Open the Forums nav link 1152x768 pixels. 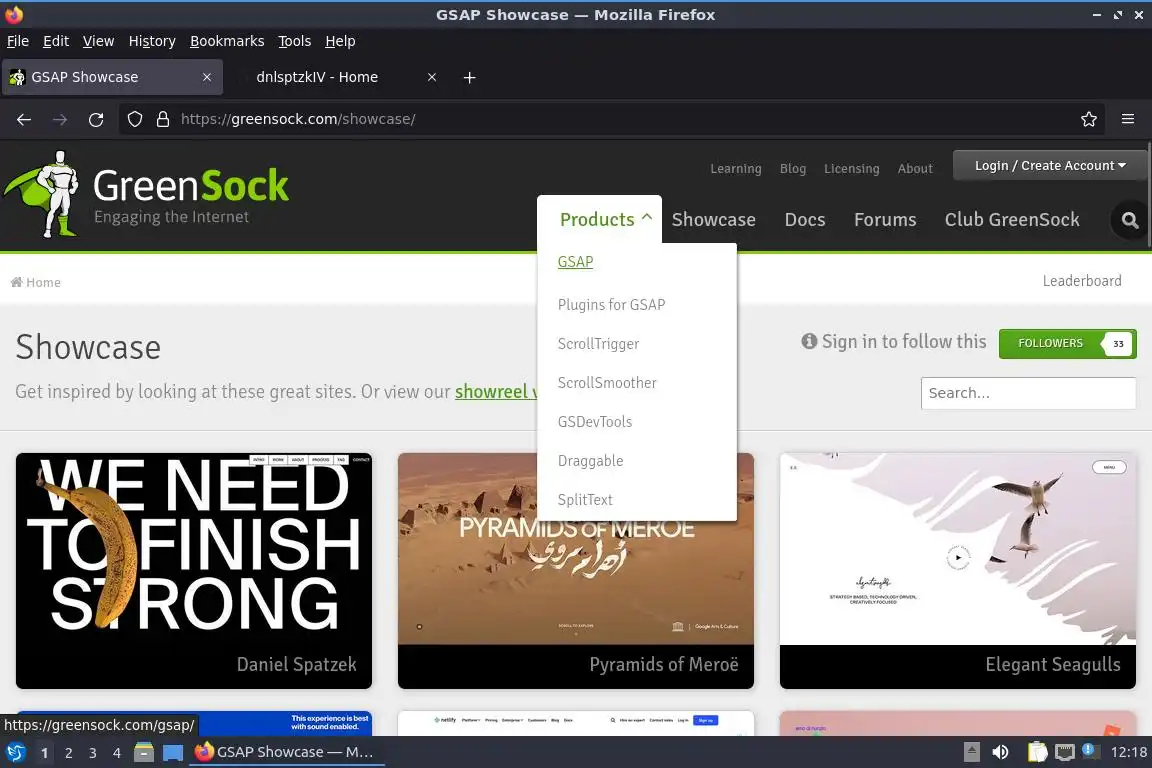click(x=885, y=220)
